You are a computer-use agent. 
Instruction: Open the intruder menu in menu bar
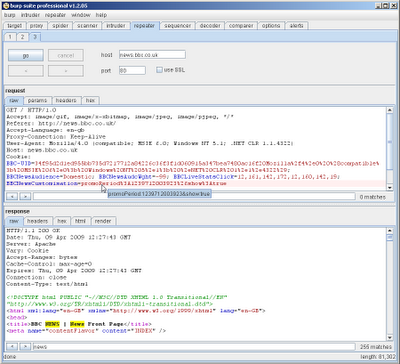tap(30, 15)
